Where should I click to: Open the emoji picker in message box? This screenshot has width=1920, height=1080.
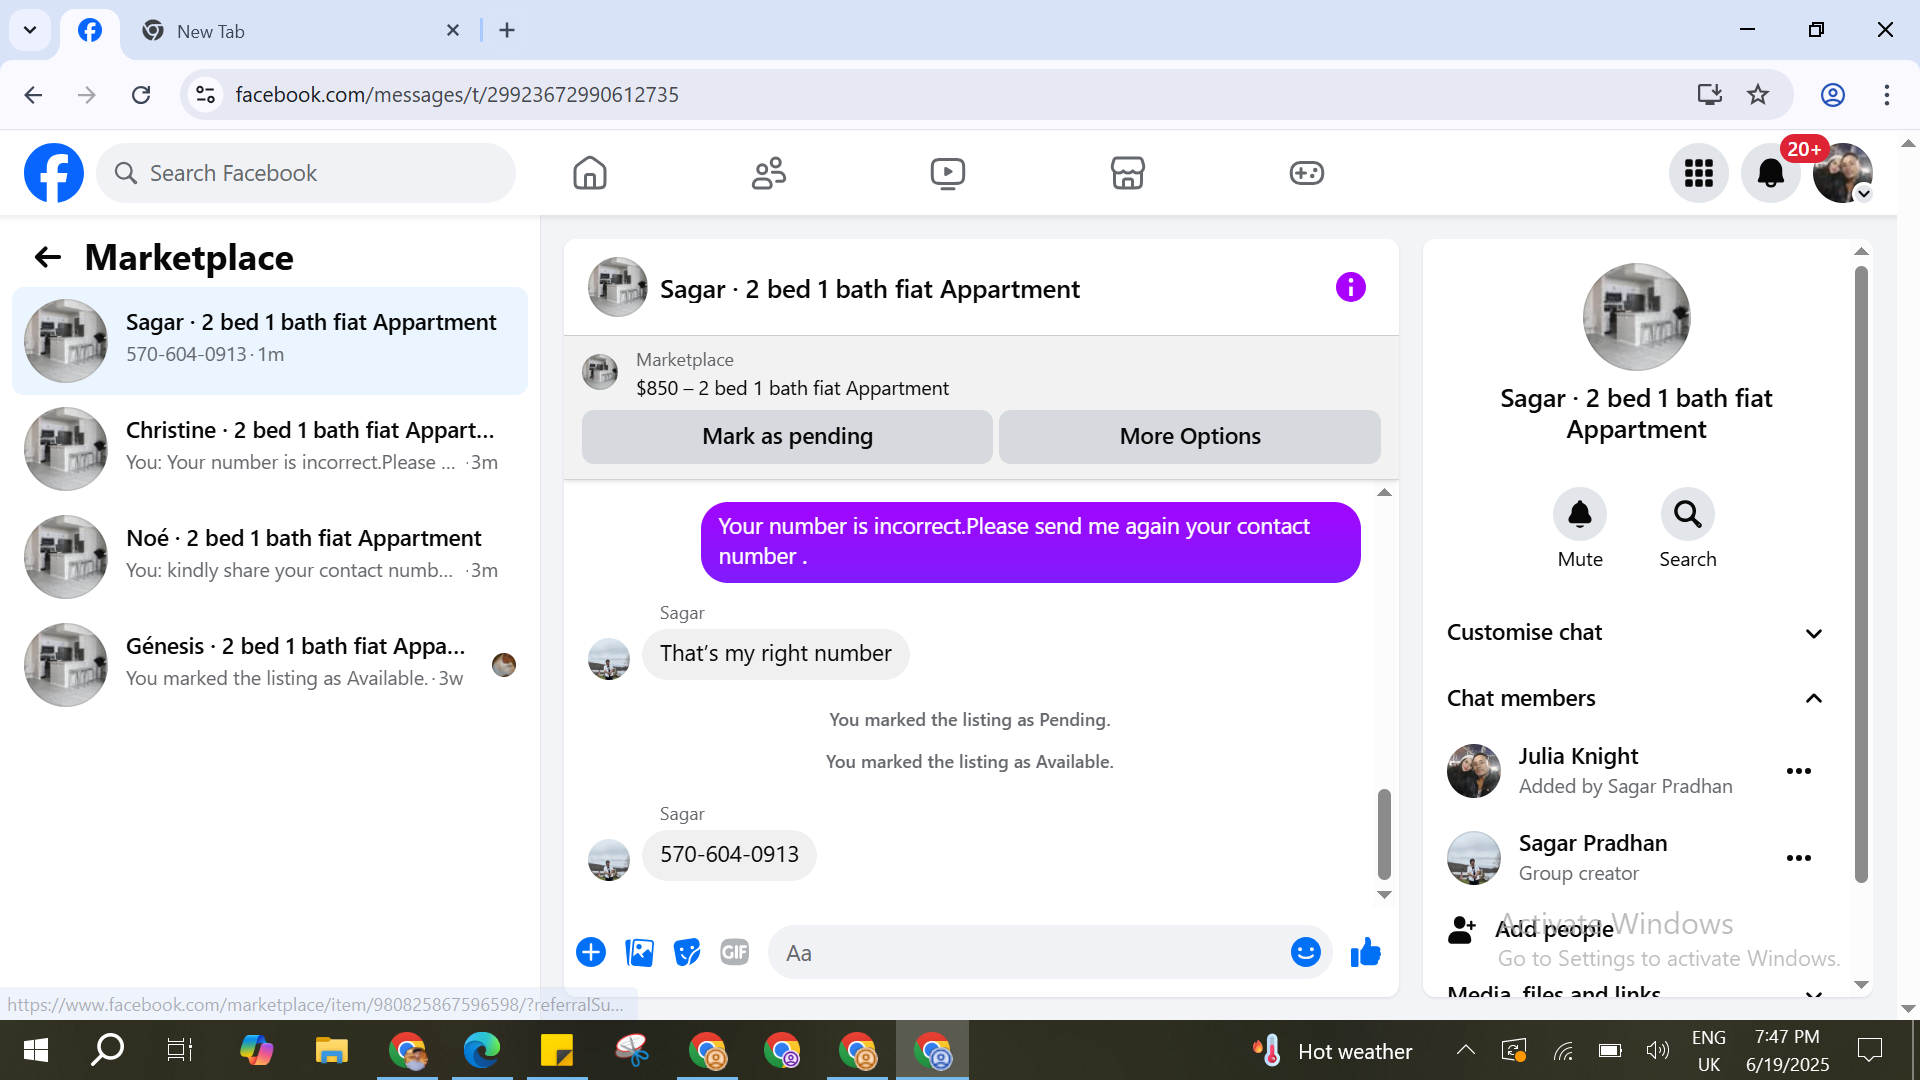[1306, 953]
